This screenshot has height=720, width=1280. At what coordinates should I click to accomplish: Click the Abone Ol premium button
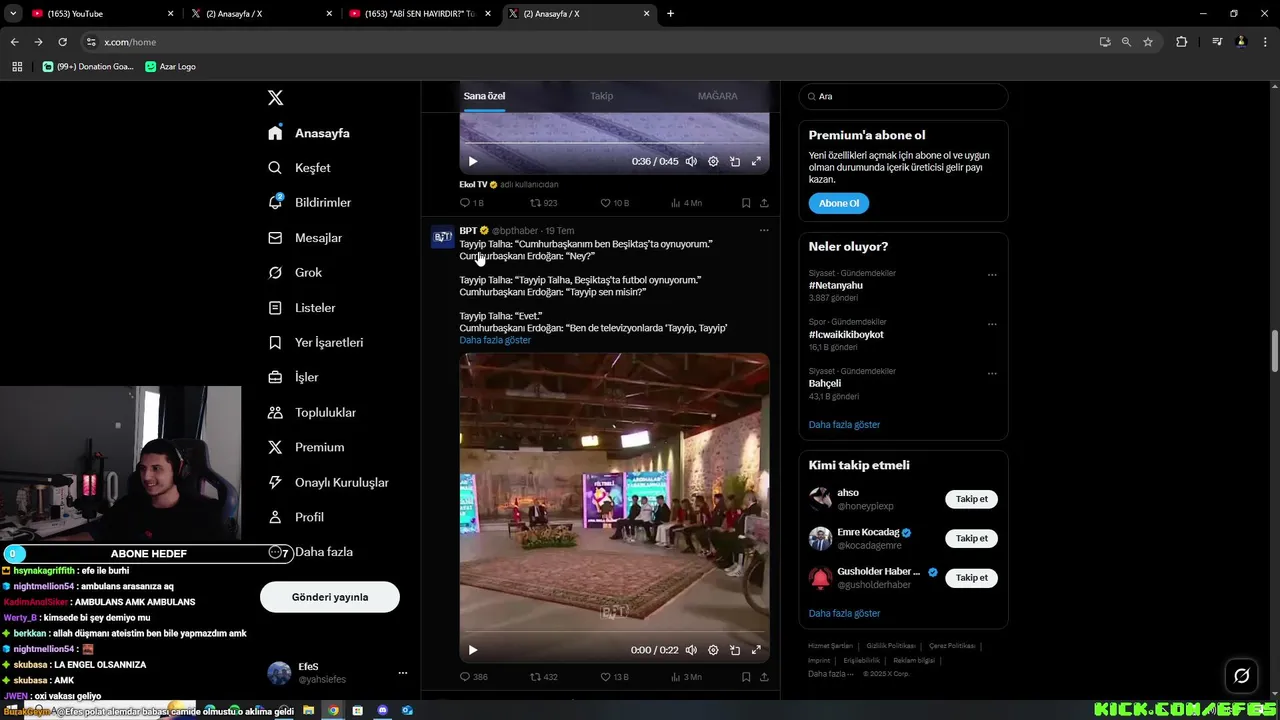coord(839,203)
